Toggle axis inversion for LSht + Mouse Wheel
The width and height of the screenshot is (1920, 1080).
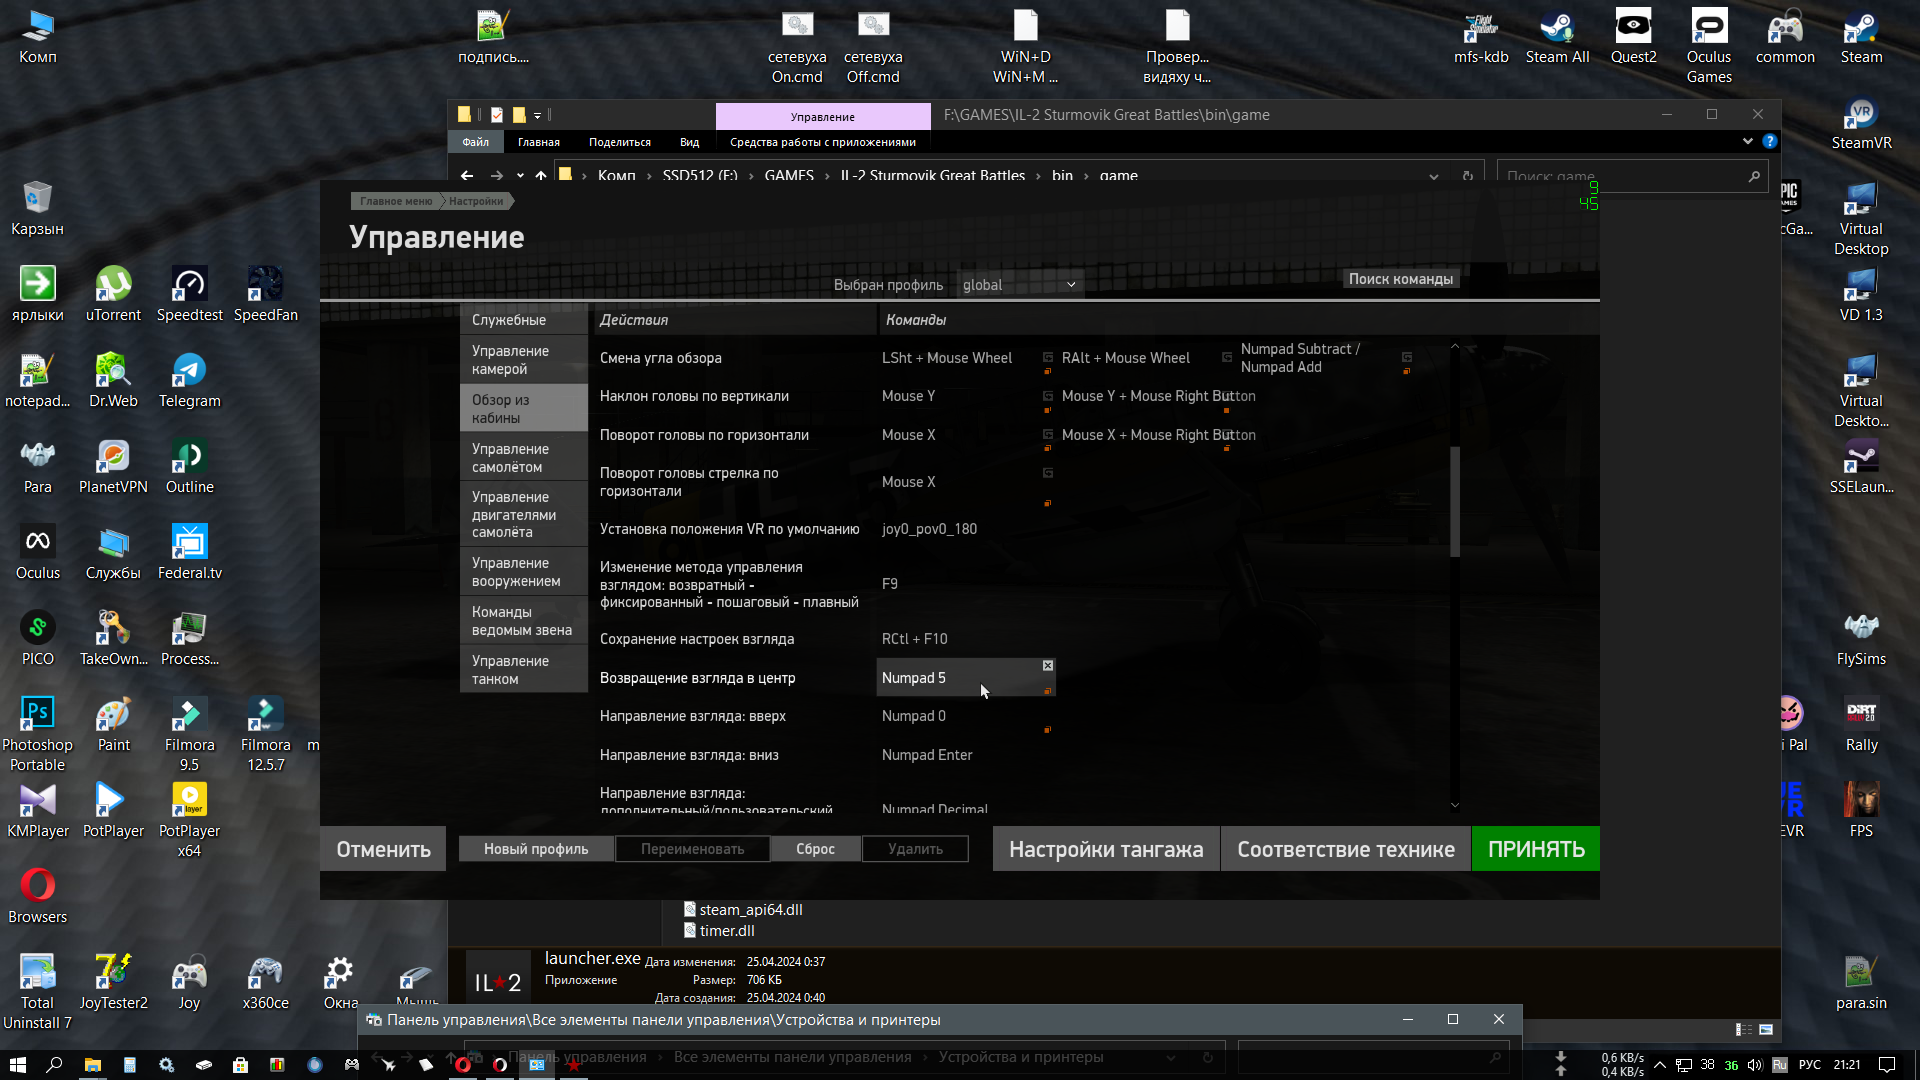point(1048,358)
